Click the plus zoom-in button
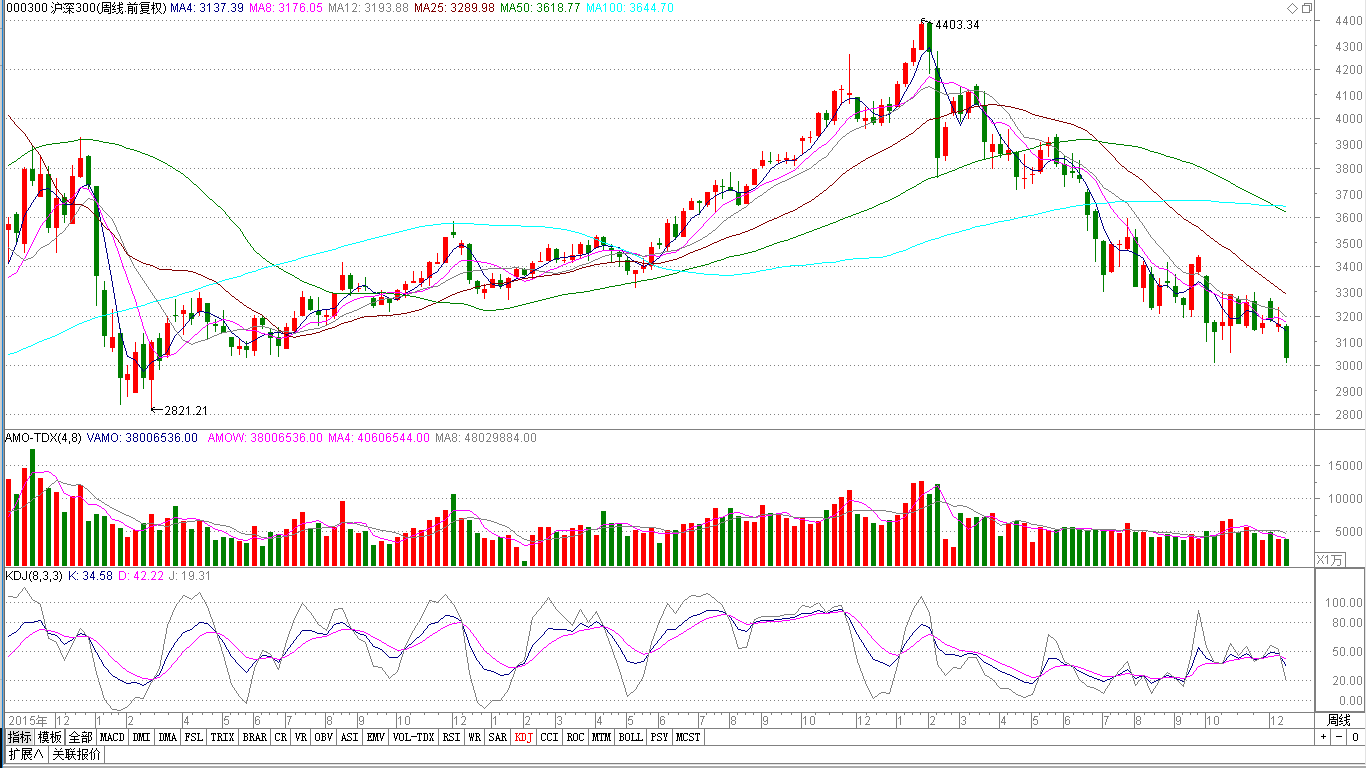Image resolution: width=1366 pixels, height=768 pixels. pyautogui.click(x=1323, y=737)
